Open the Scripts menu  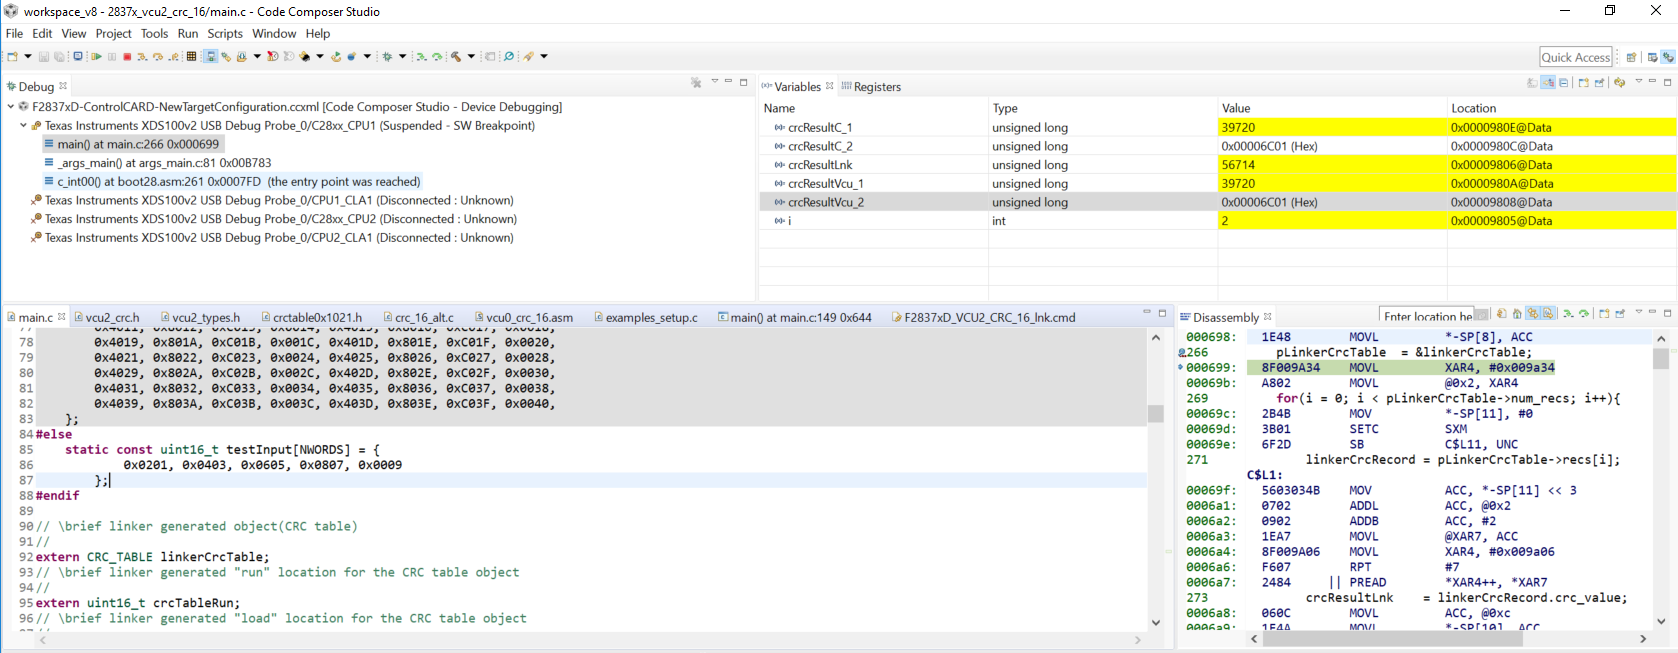click(225, 33)
